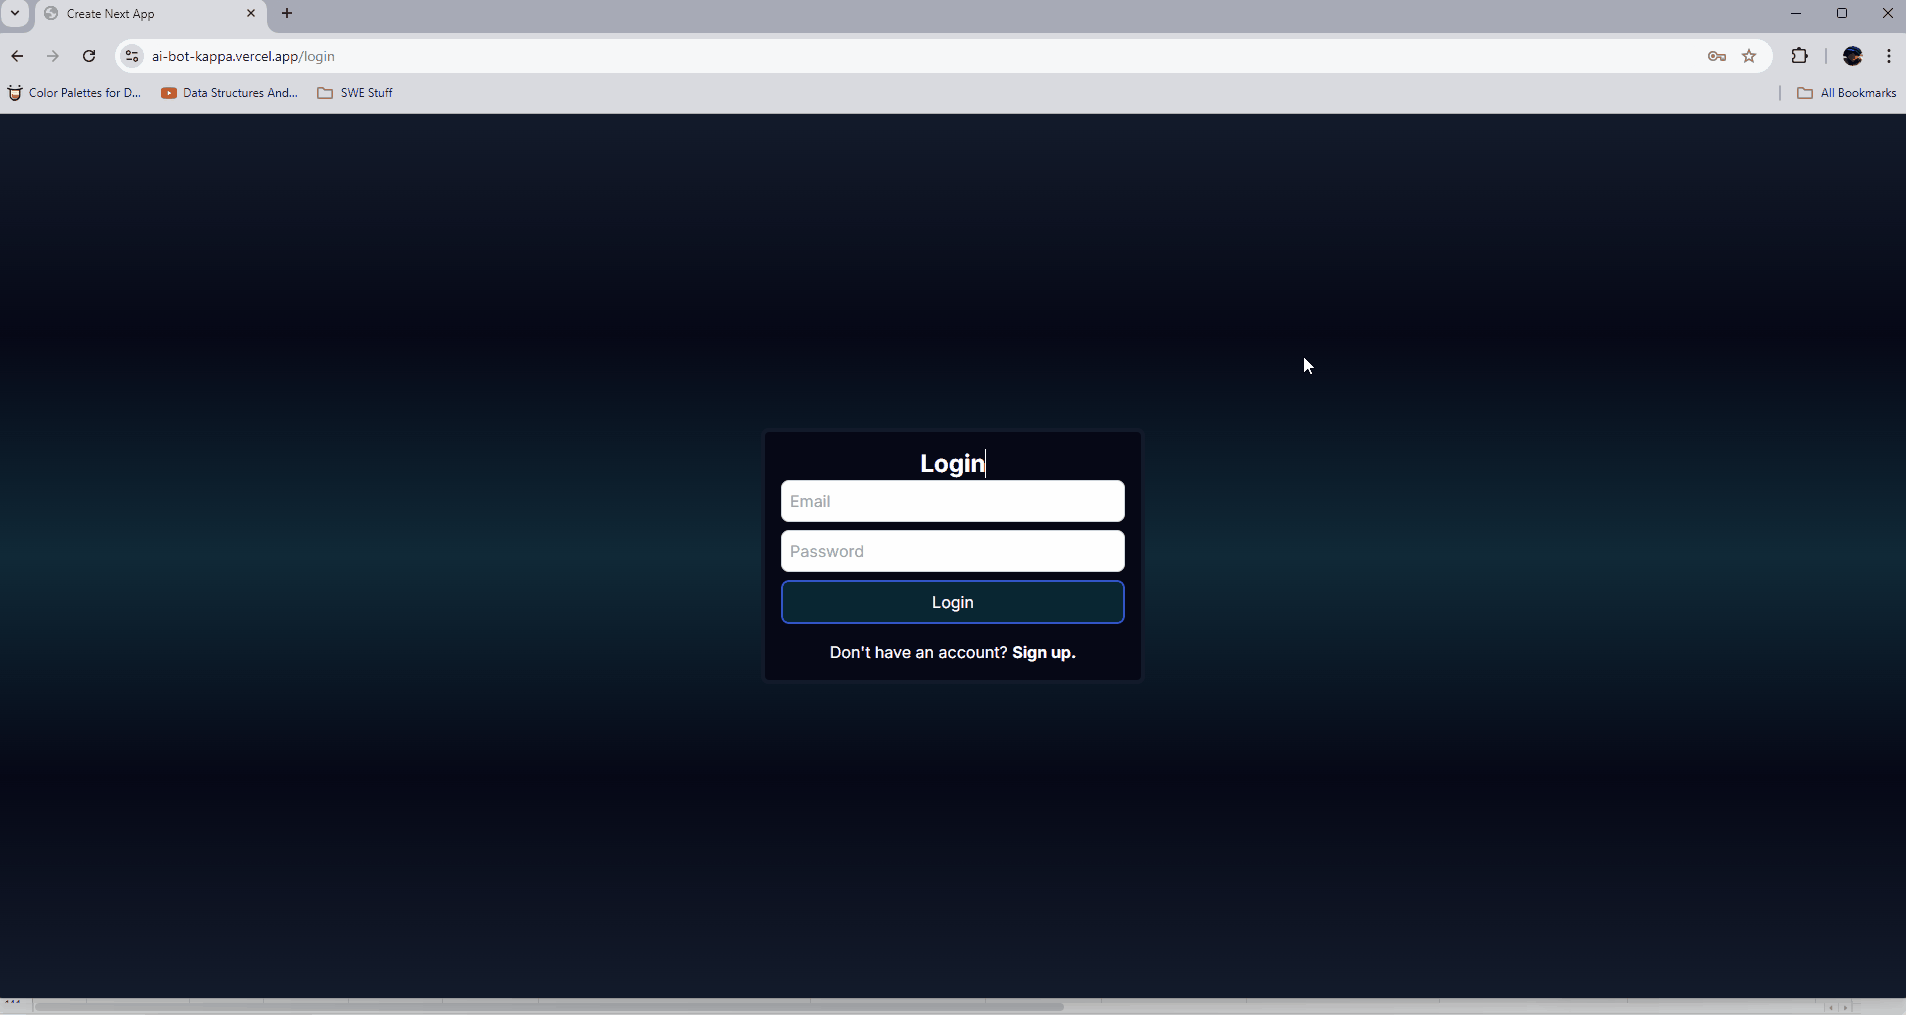Open Chrome's three-dot menu
The height and width of the screenshot is (1015, 1906).
point(1889,56)
